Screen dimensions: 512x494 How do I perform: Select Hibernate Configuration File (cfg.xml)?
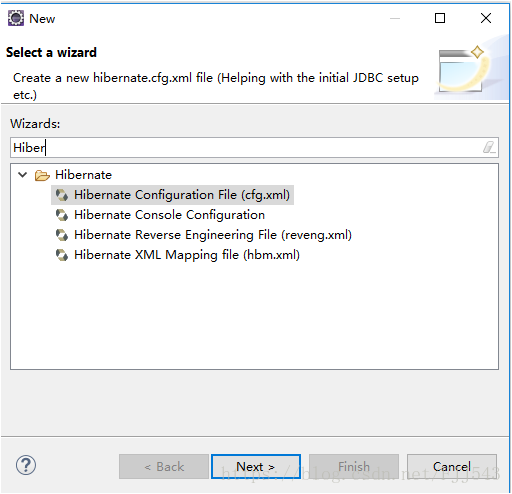[182, 195]
